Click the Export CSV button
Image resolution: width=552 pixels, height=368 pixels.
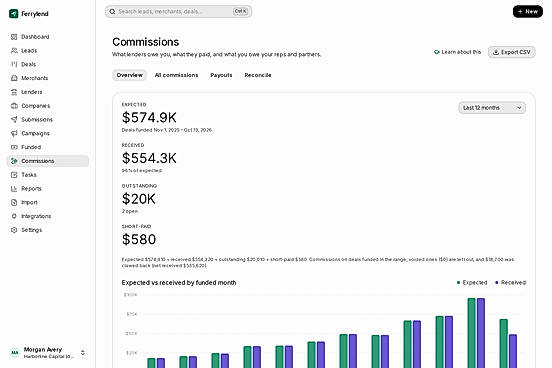click(x=512, y=52)
